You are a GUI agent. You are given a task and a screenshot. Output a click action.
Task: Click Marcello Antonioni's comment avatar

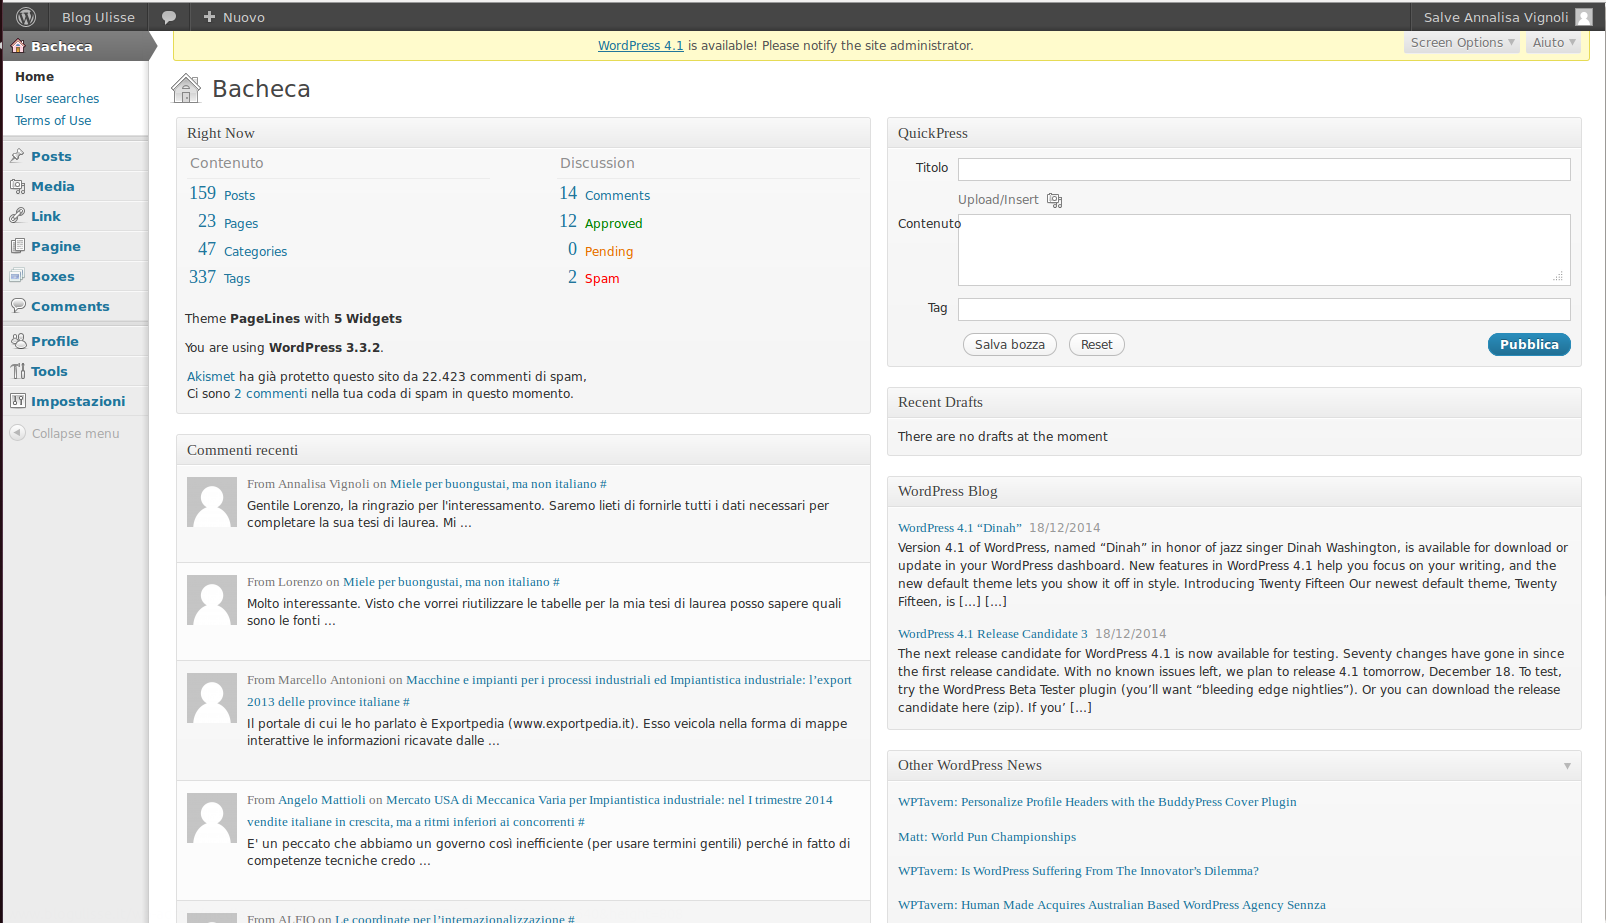click(212, 698)
